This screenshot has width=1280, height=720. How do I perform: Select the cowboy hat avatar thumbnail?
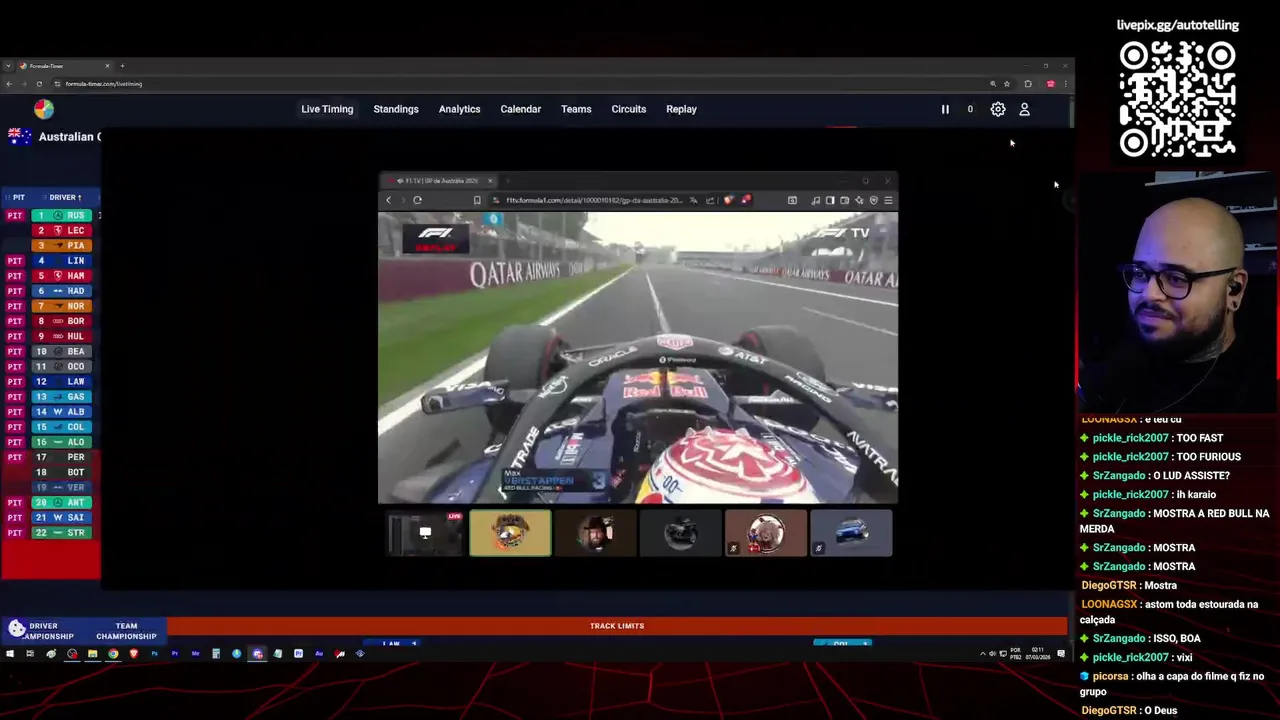pos(596,533)
